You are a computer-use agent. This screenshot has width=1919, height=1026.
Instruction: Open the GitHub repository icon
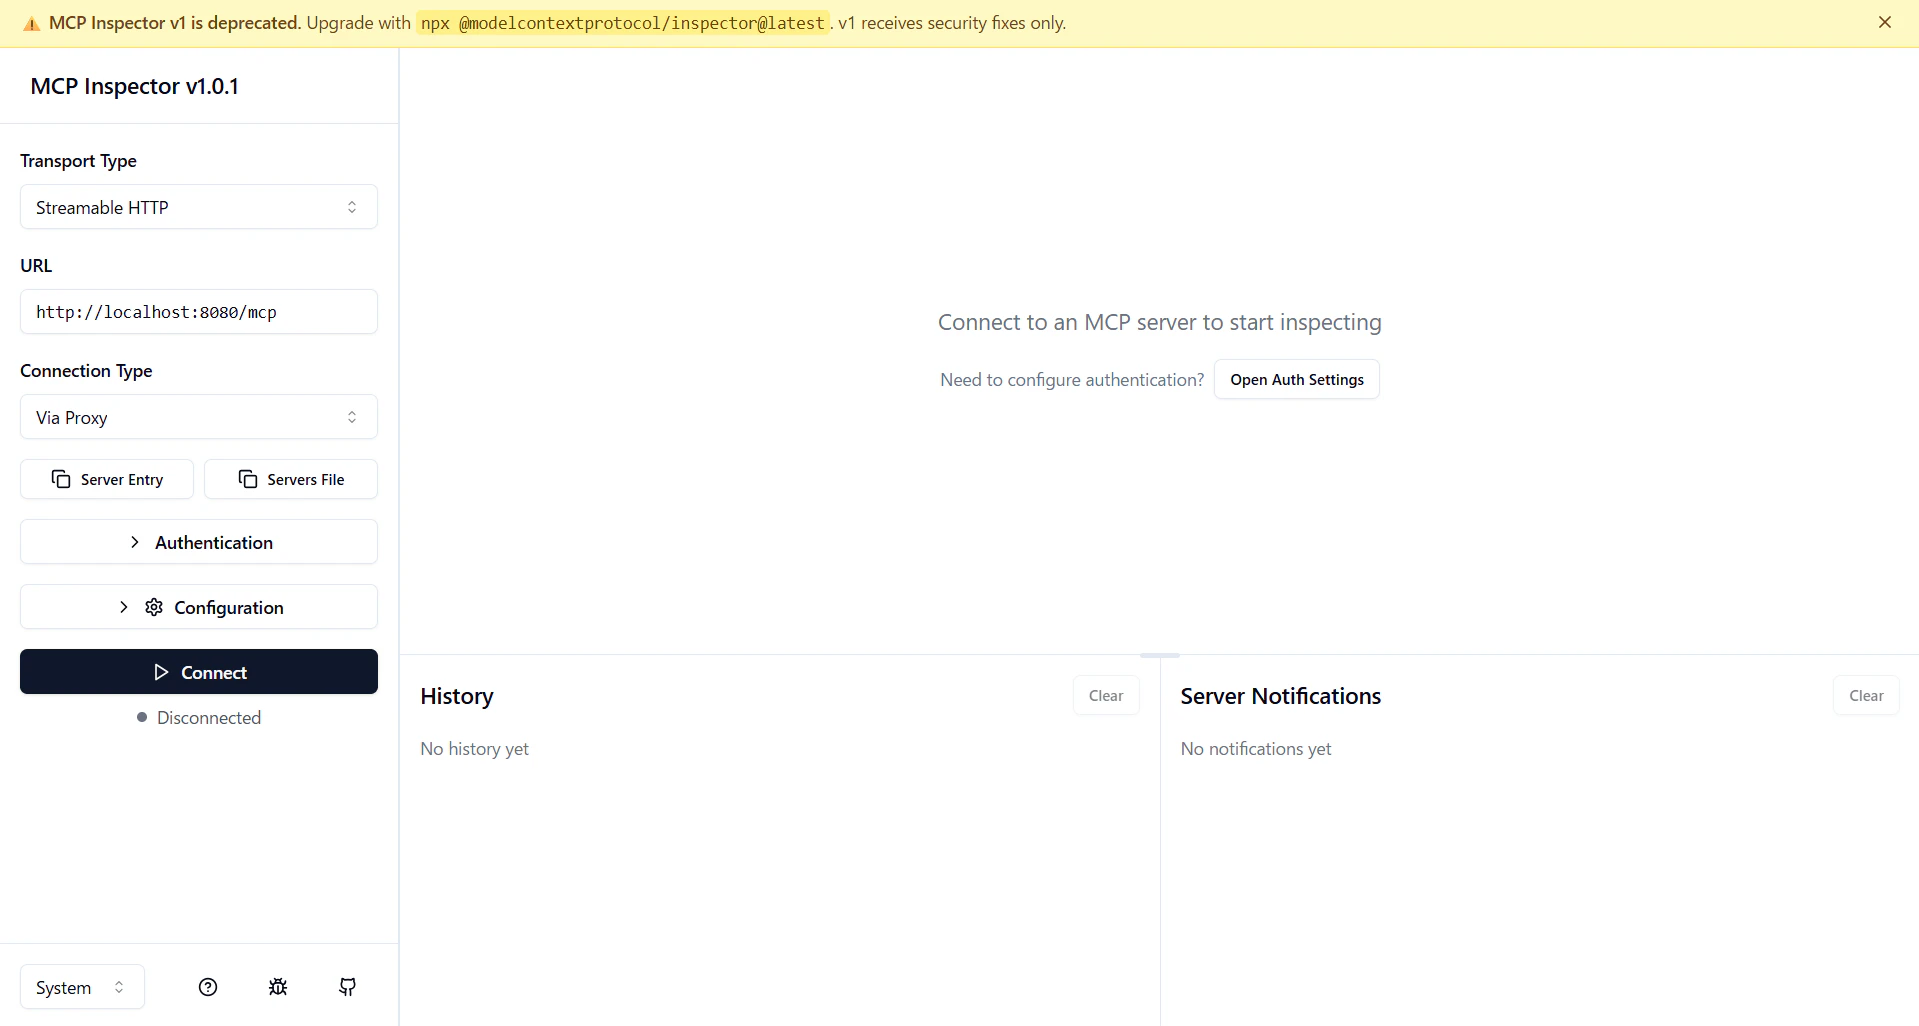point(348,987)
